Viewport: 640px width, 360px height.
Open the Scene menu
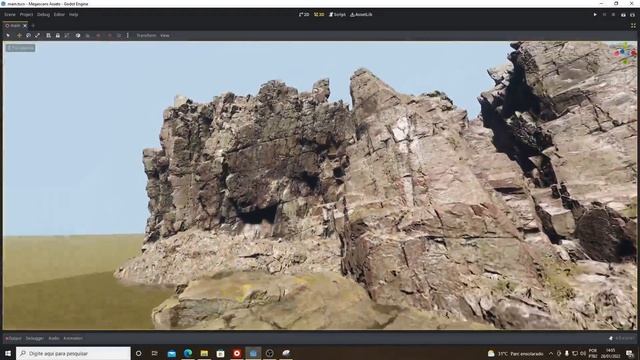click(x=10, y=14)
